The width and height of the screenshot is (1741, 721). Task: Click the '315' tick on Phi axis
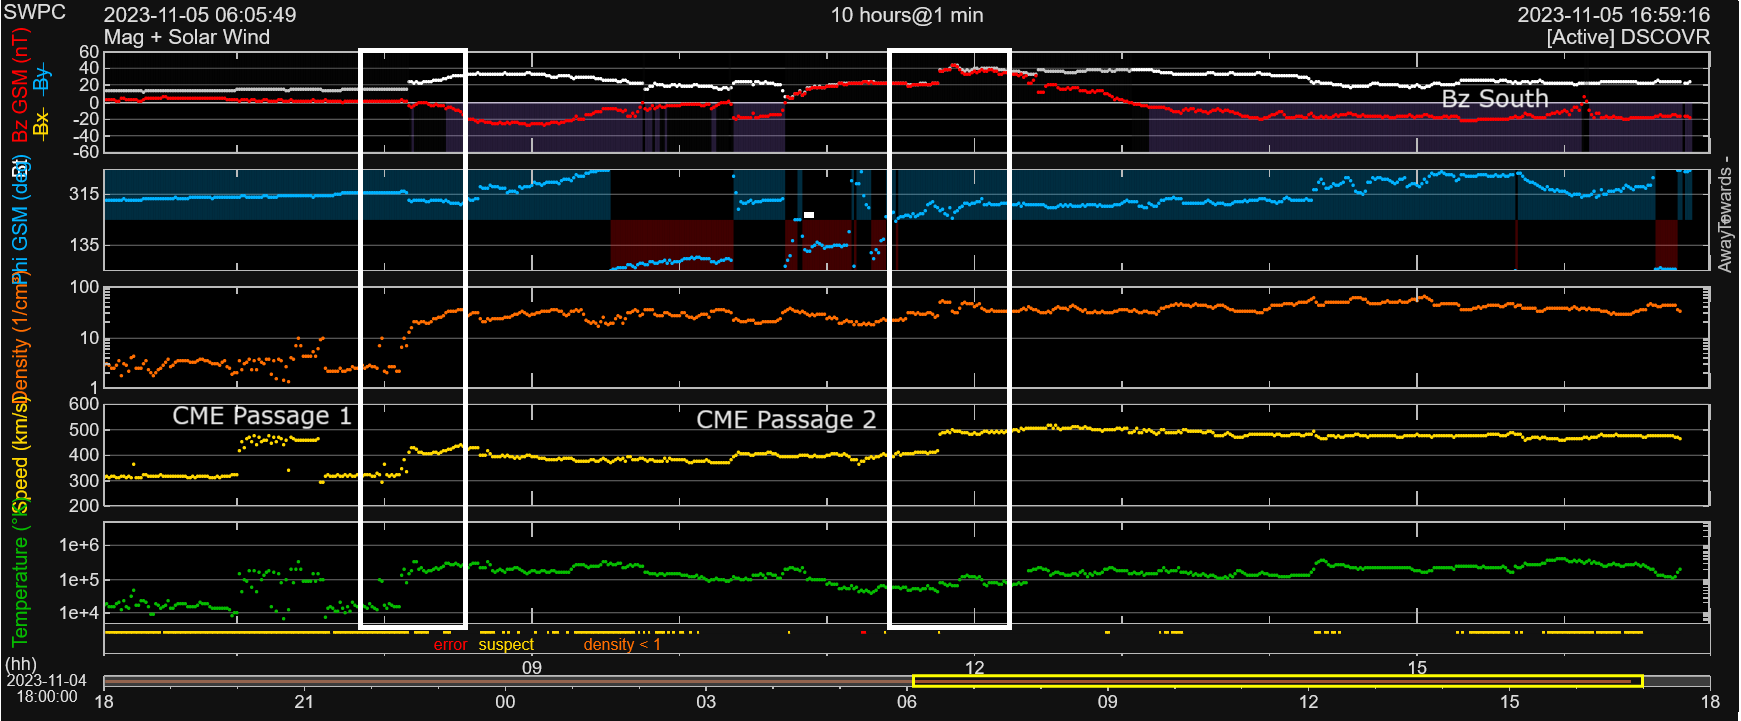coord(84,194)
